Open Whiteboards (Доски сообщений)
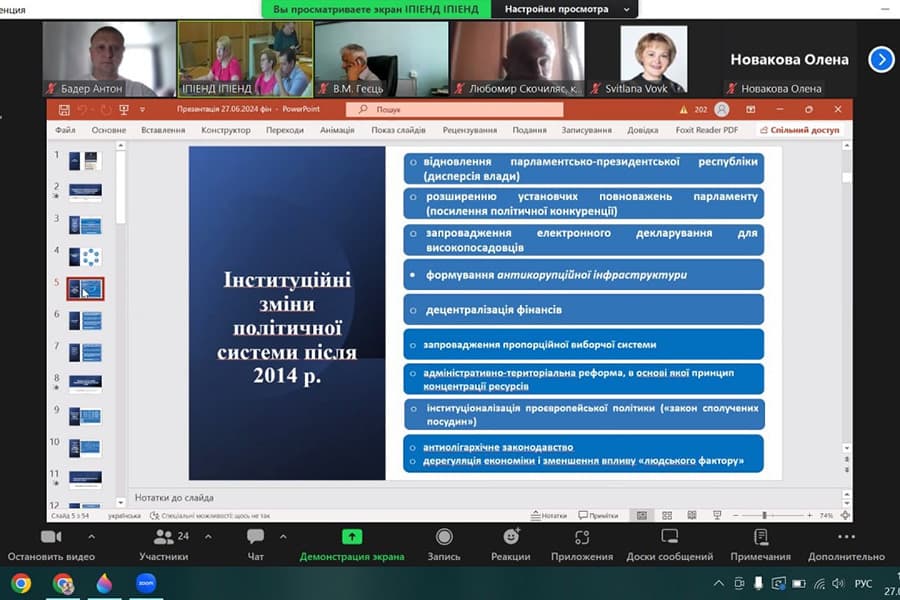 click(670, 543)
